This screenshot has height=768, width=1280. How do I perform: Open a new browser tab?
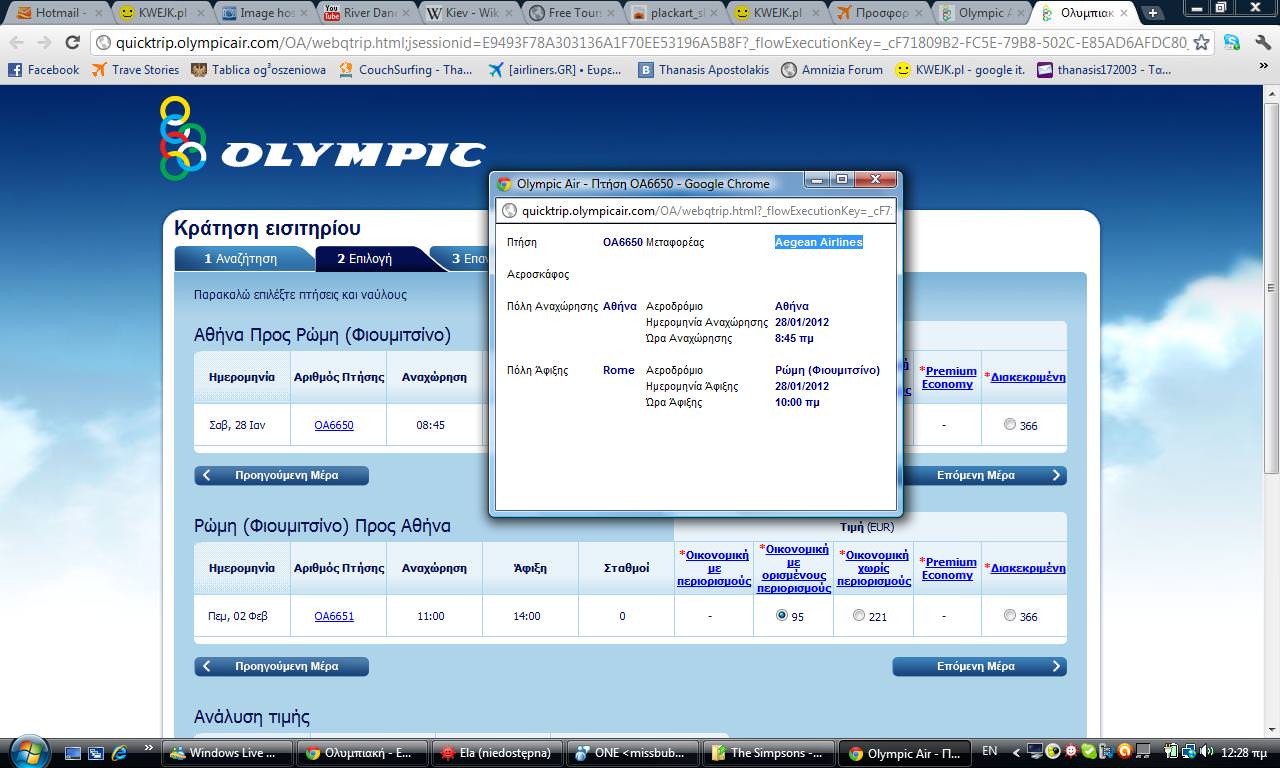(x=1153, y=13)
